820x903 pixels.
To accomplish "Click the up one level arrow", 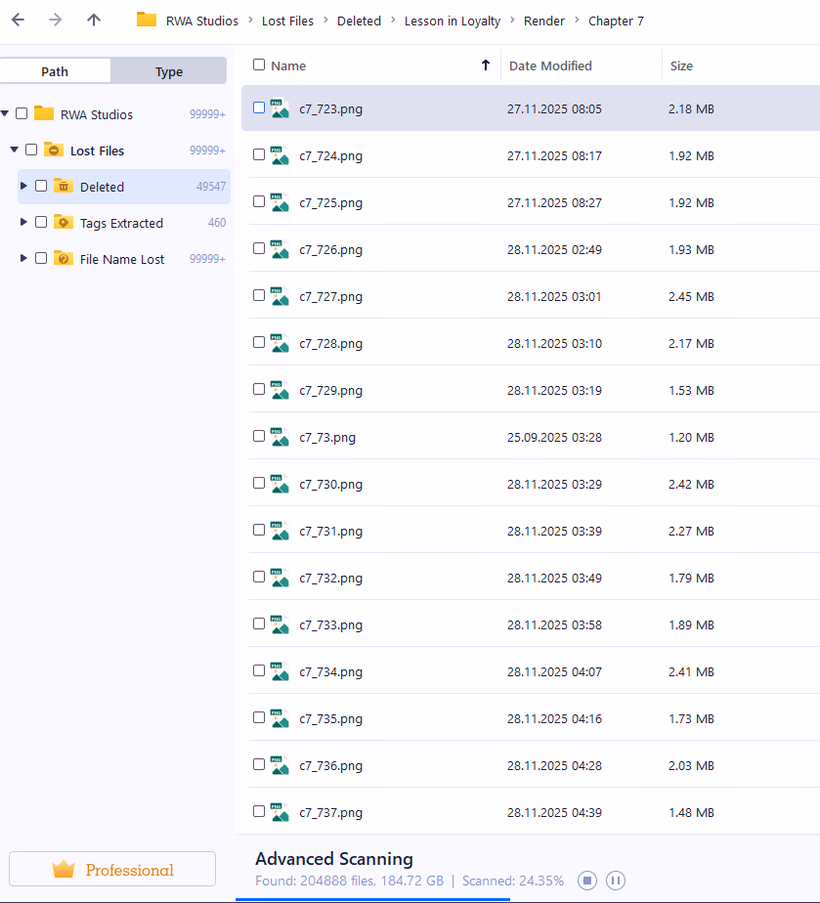I will (x=93, y=20).
